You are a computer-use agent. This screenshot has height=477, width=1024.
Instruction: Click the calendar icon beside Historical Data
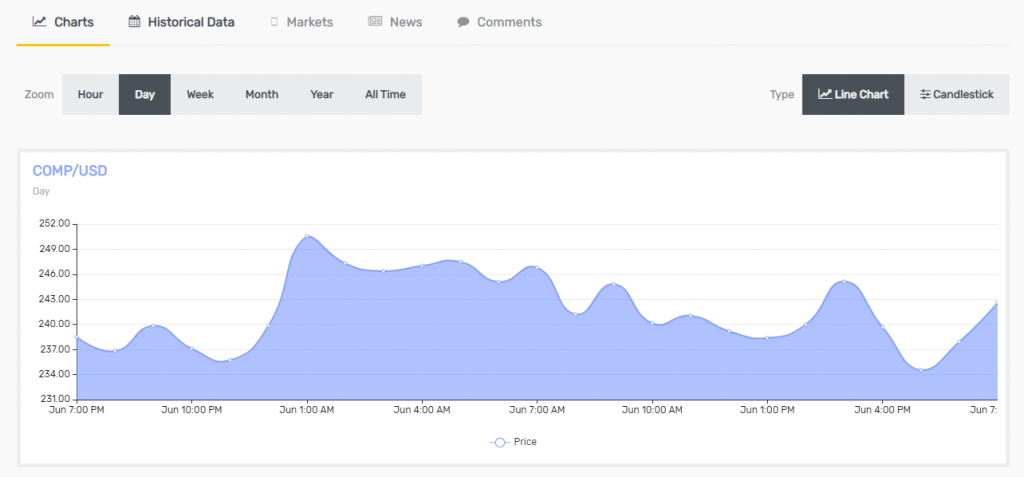[x=134, y=22]
